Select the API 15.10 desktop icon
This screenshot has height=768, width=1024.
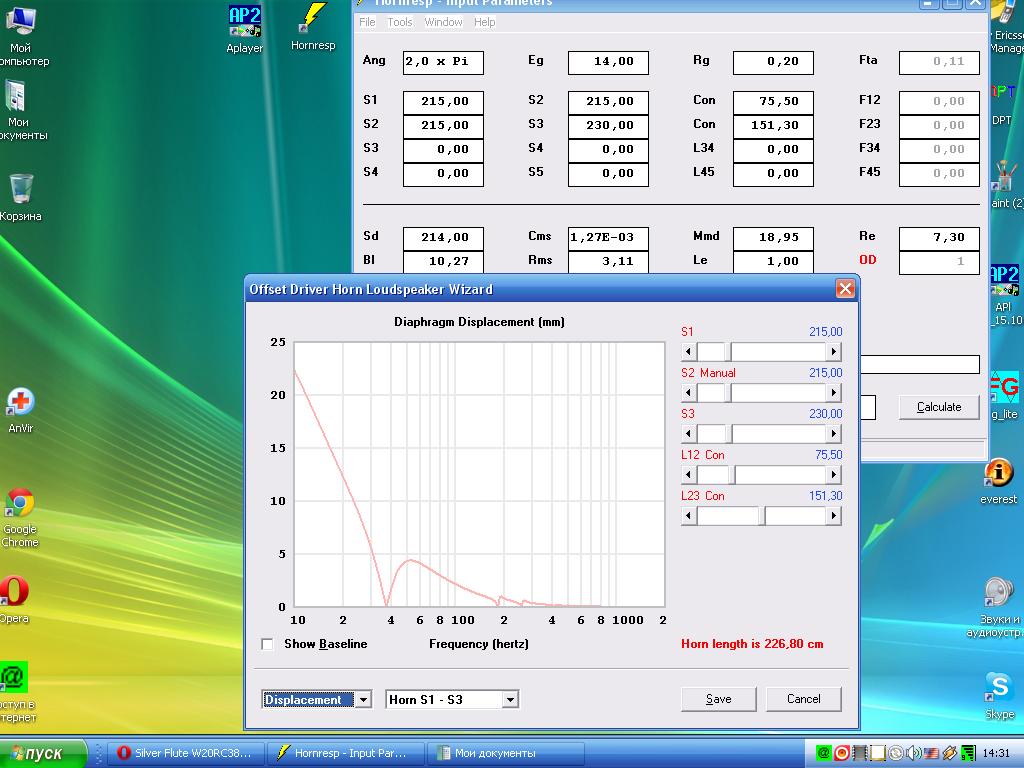1006,295
